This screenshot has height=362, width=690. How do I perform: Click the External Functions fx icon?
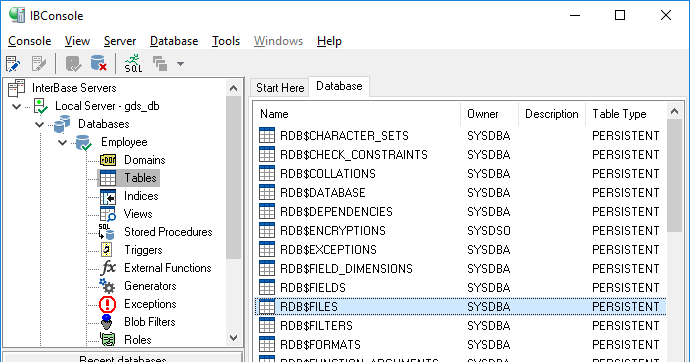[x=108, y=267]
